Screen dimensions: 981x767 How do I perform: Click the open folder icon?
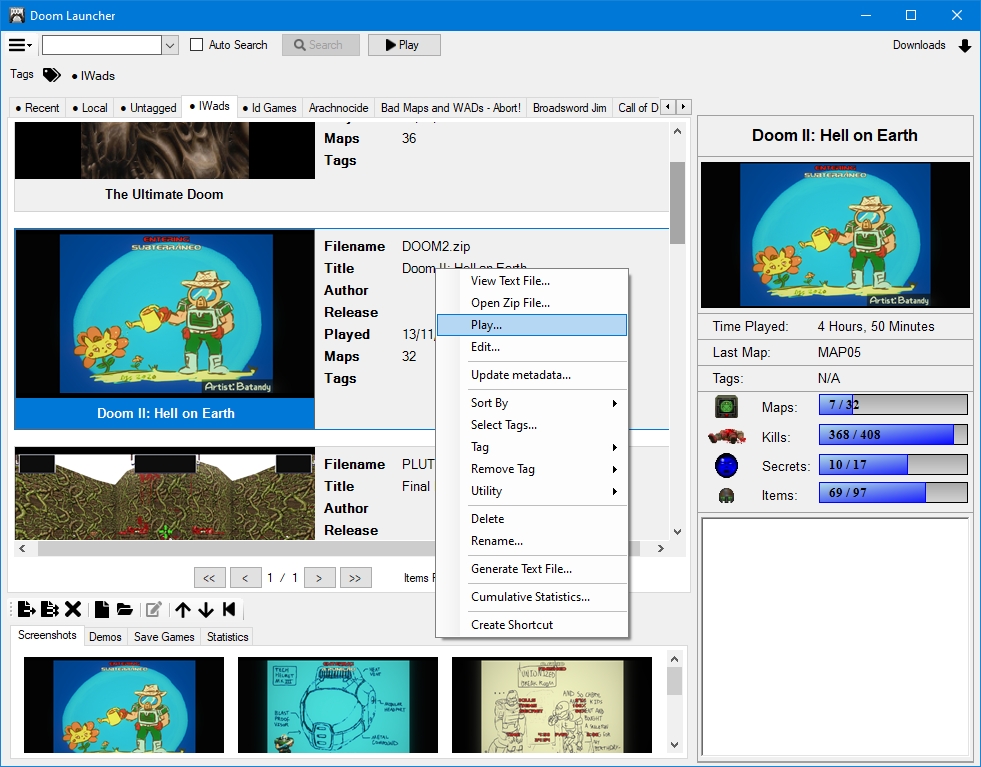(125, 609)
